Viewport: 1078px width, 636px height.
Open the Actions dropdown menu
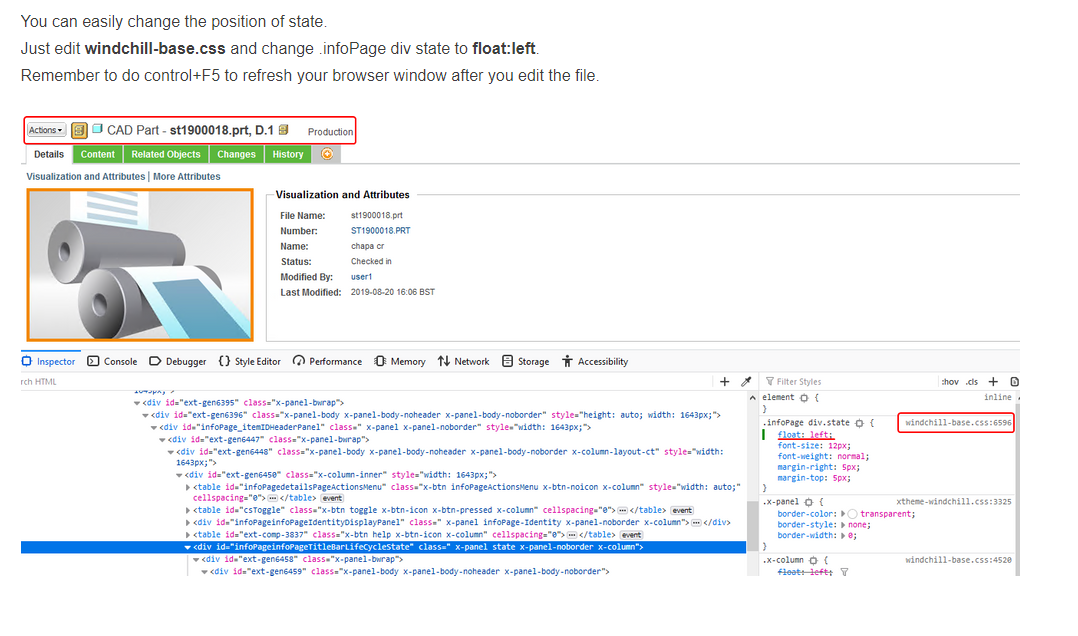click(46, 130)
